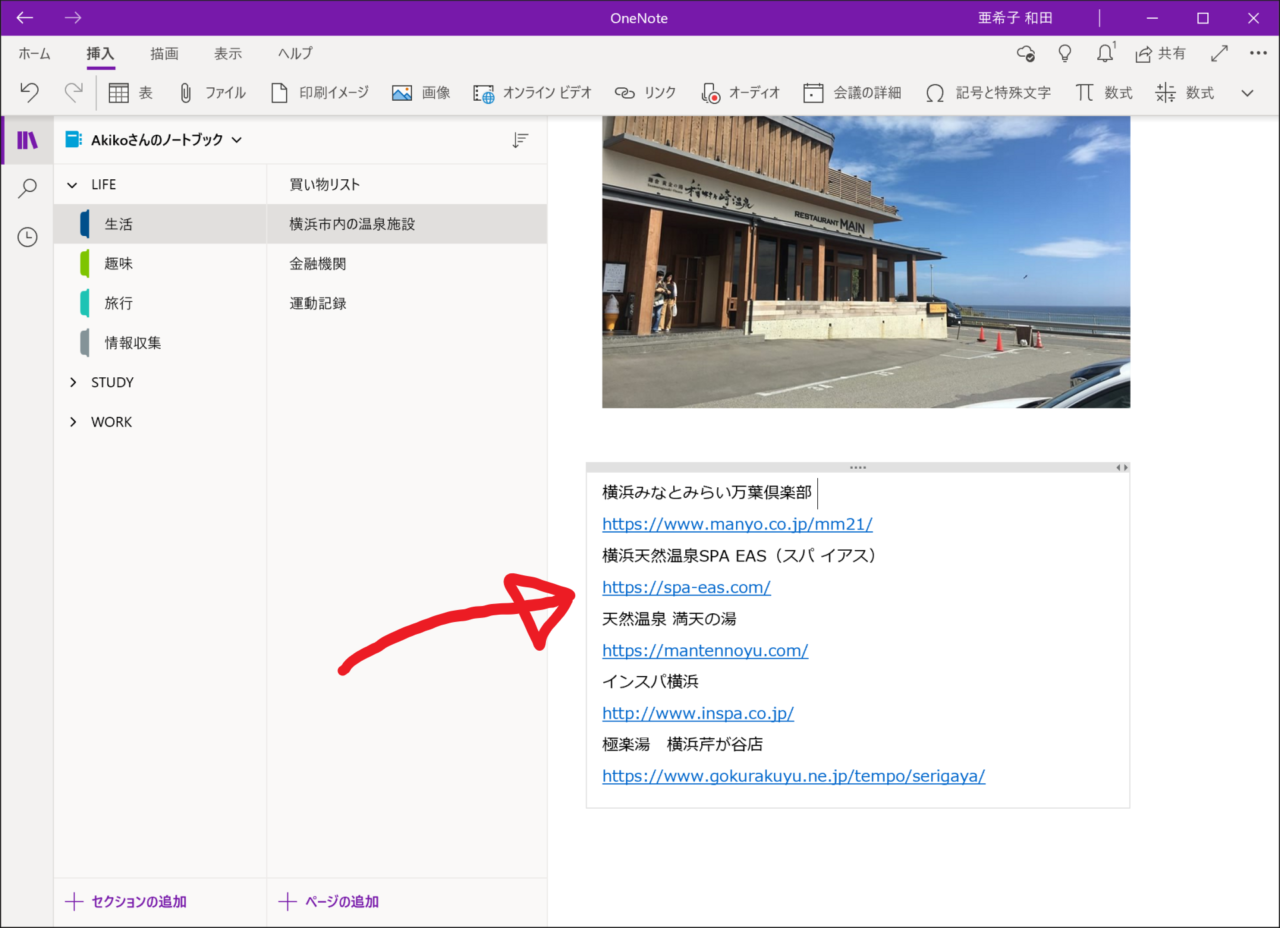
Task: Switch to the 描画 tab
Action: pos(164,54)
